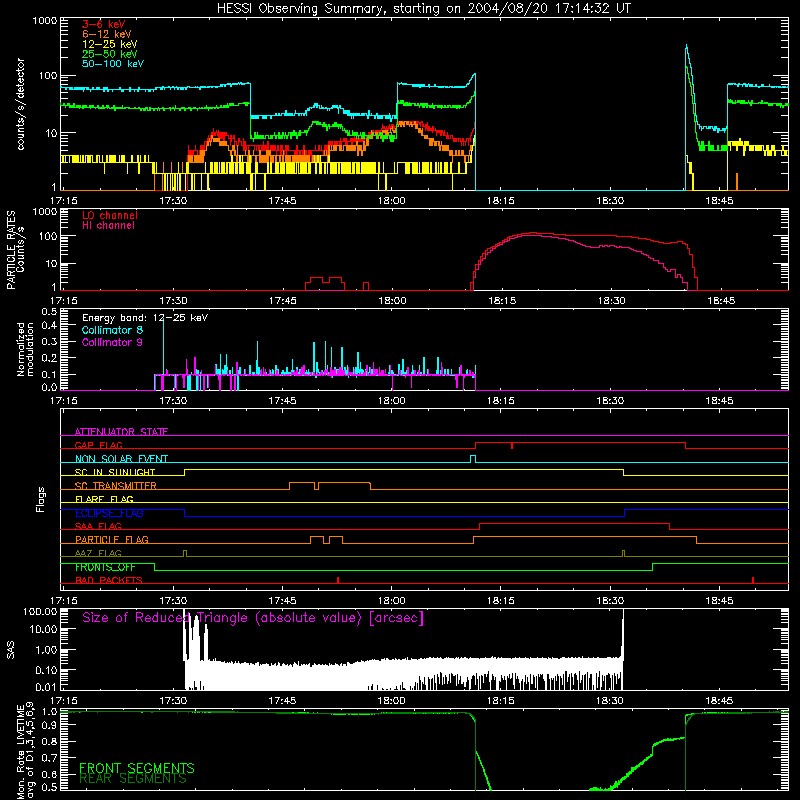Image resolution: width=800 pixels, height=800 pixels.
Task: Click the counts/s/detector axis label
Action: click(21, 104)
